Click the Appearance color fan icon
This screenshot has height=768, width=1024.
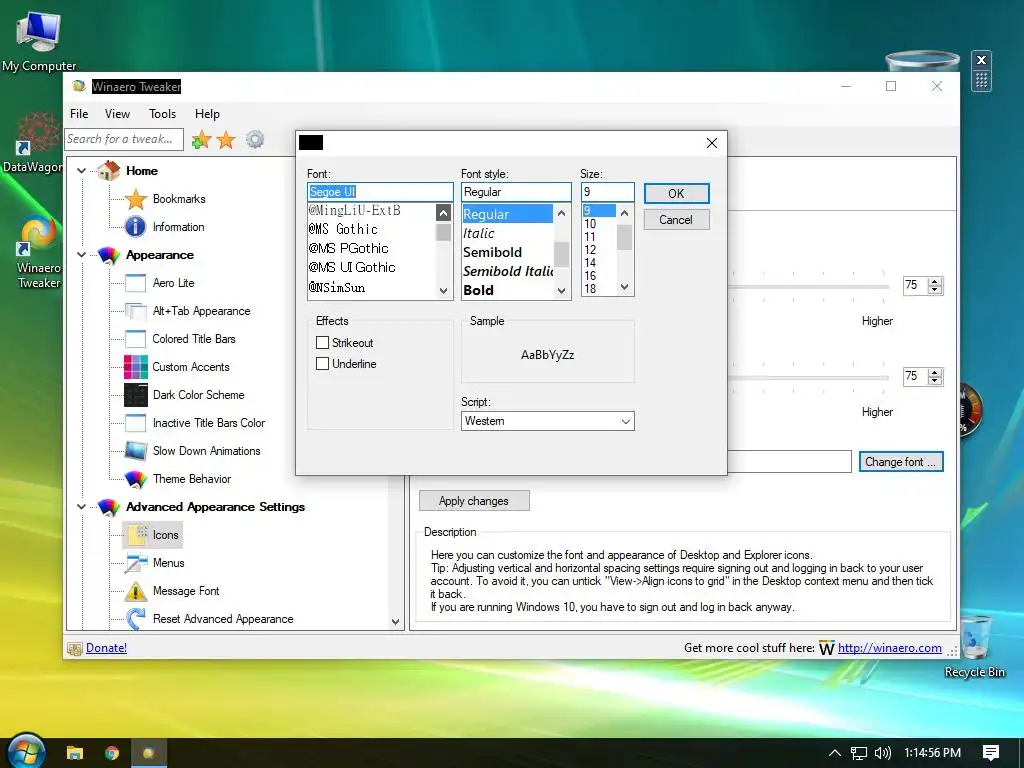(x=109, y=255)
